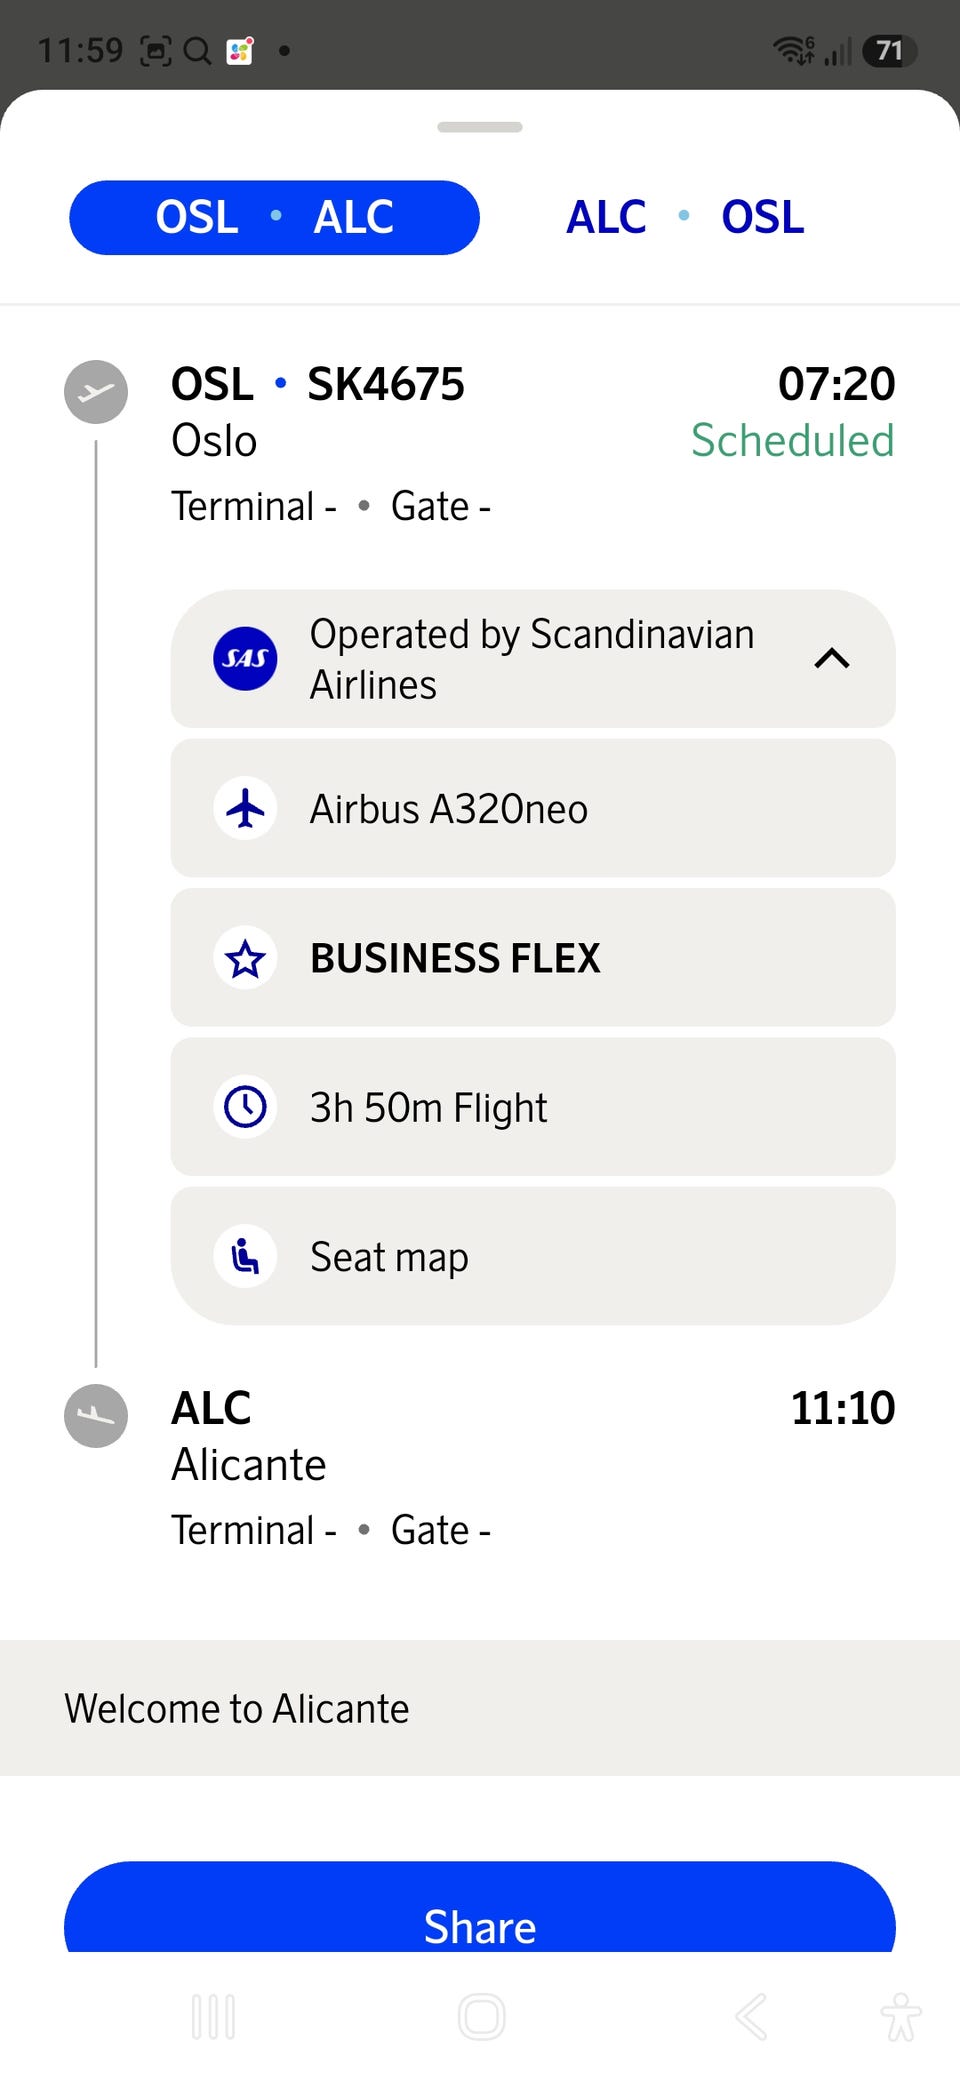Tap the 3h 50m Flight row
This screenshot has height=2080, width=960.
click(x=533, y=1107)
